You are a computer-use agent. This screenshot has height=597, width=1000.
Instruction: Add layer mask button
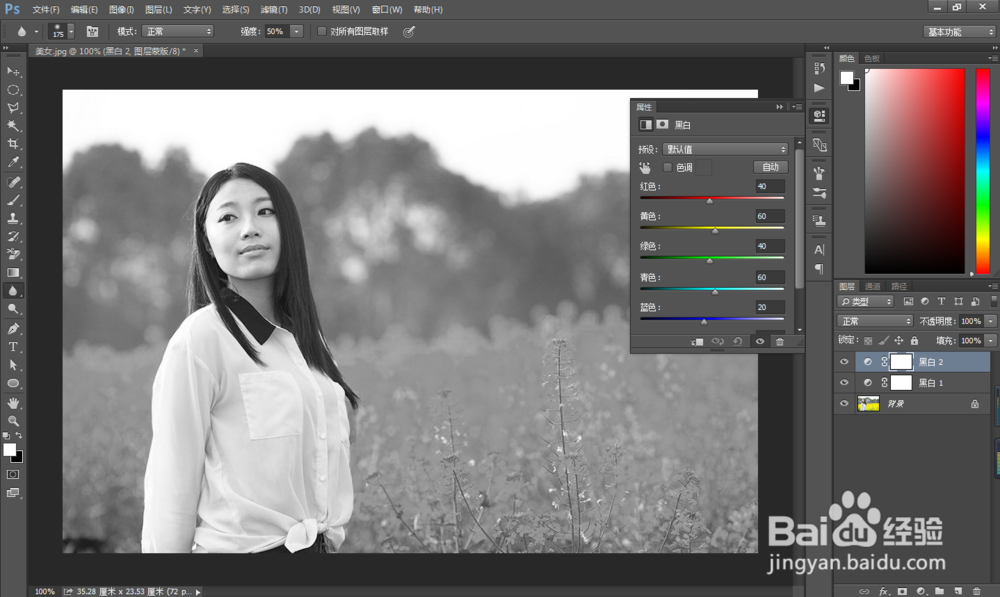pos(902,591)
